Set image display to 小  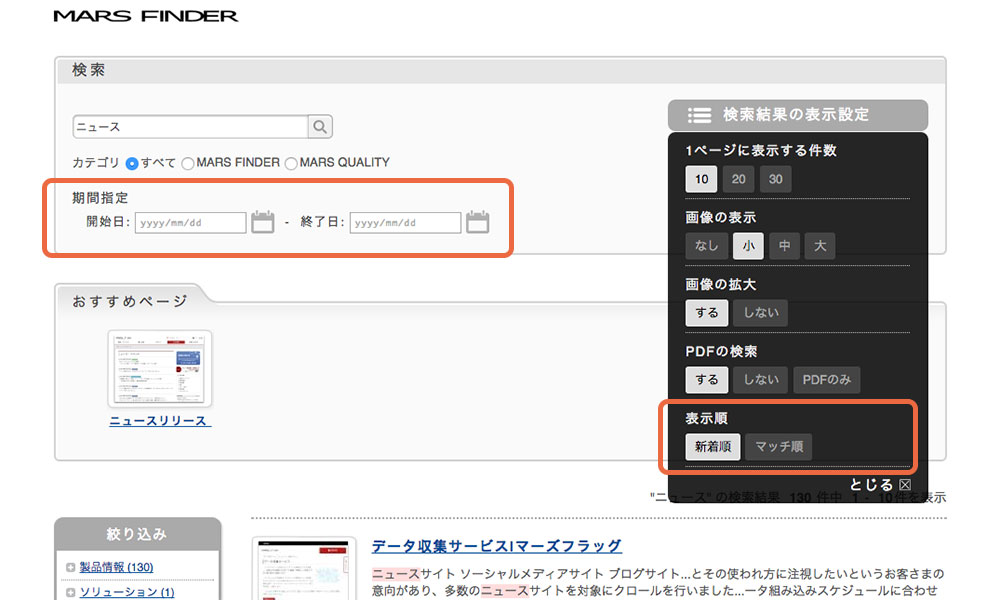tap(748, 246)
